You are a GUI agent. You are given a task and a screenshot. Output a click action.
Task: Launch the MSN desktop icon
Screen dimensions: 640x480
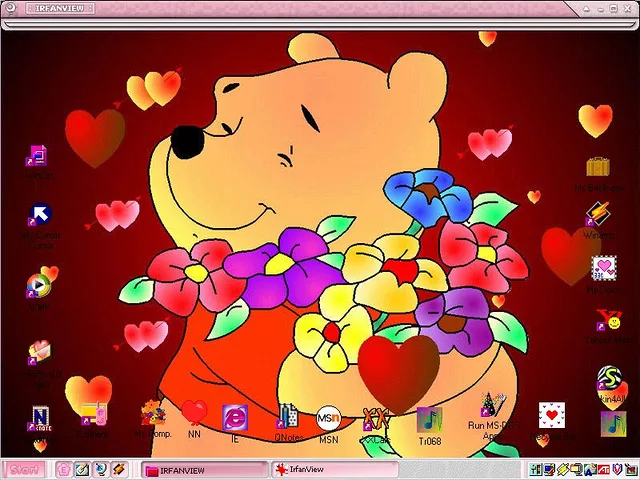pyautogui.click(x=329, y=418)
